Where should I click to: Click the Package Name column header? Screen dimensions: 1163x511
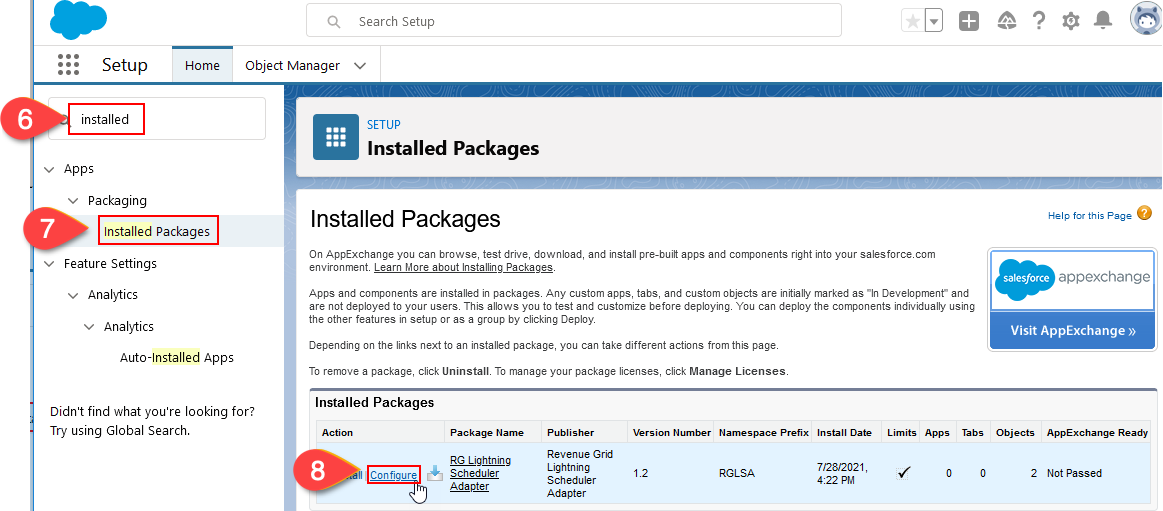tap(487, 432)
